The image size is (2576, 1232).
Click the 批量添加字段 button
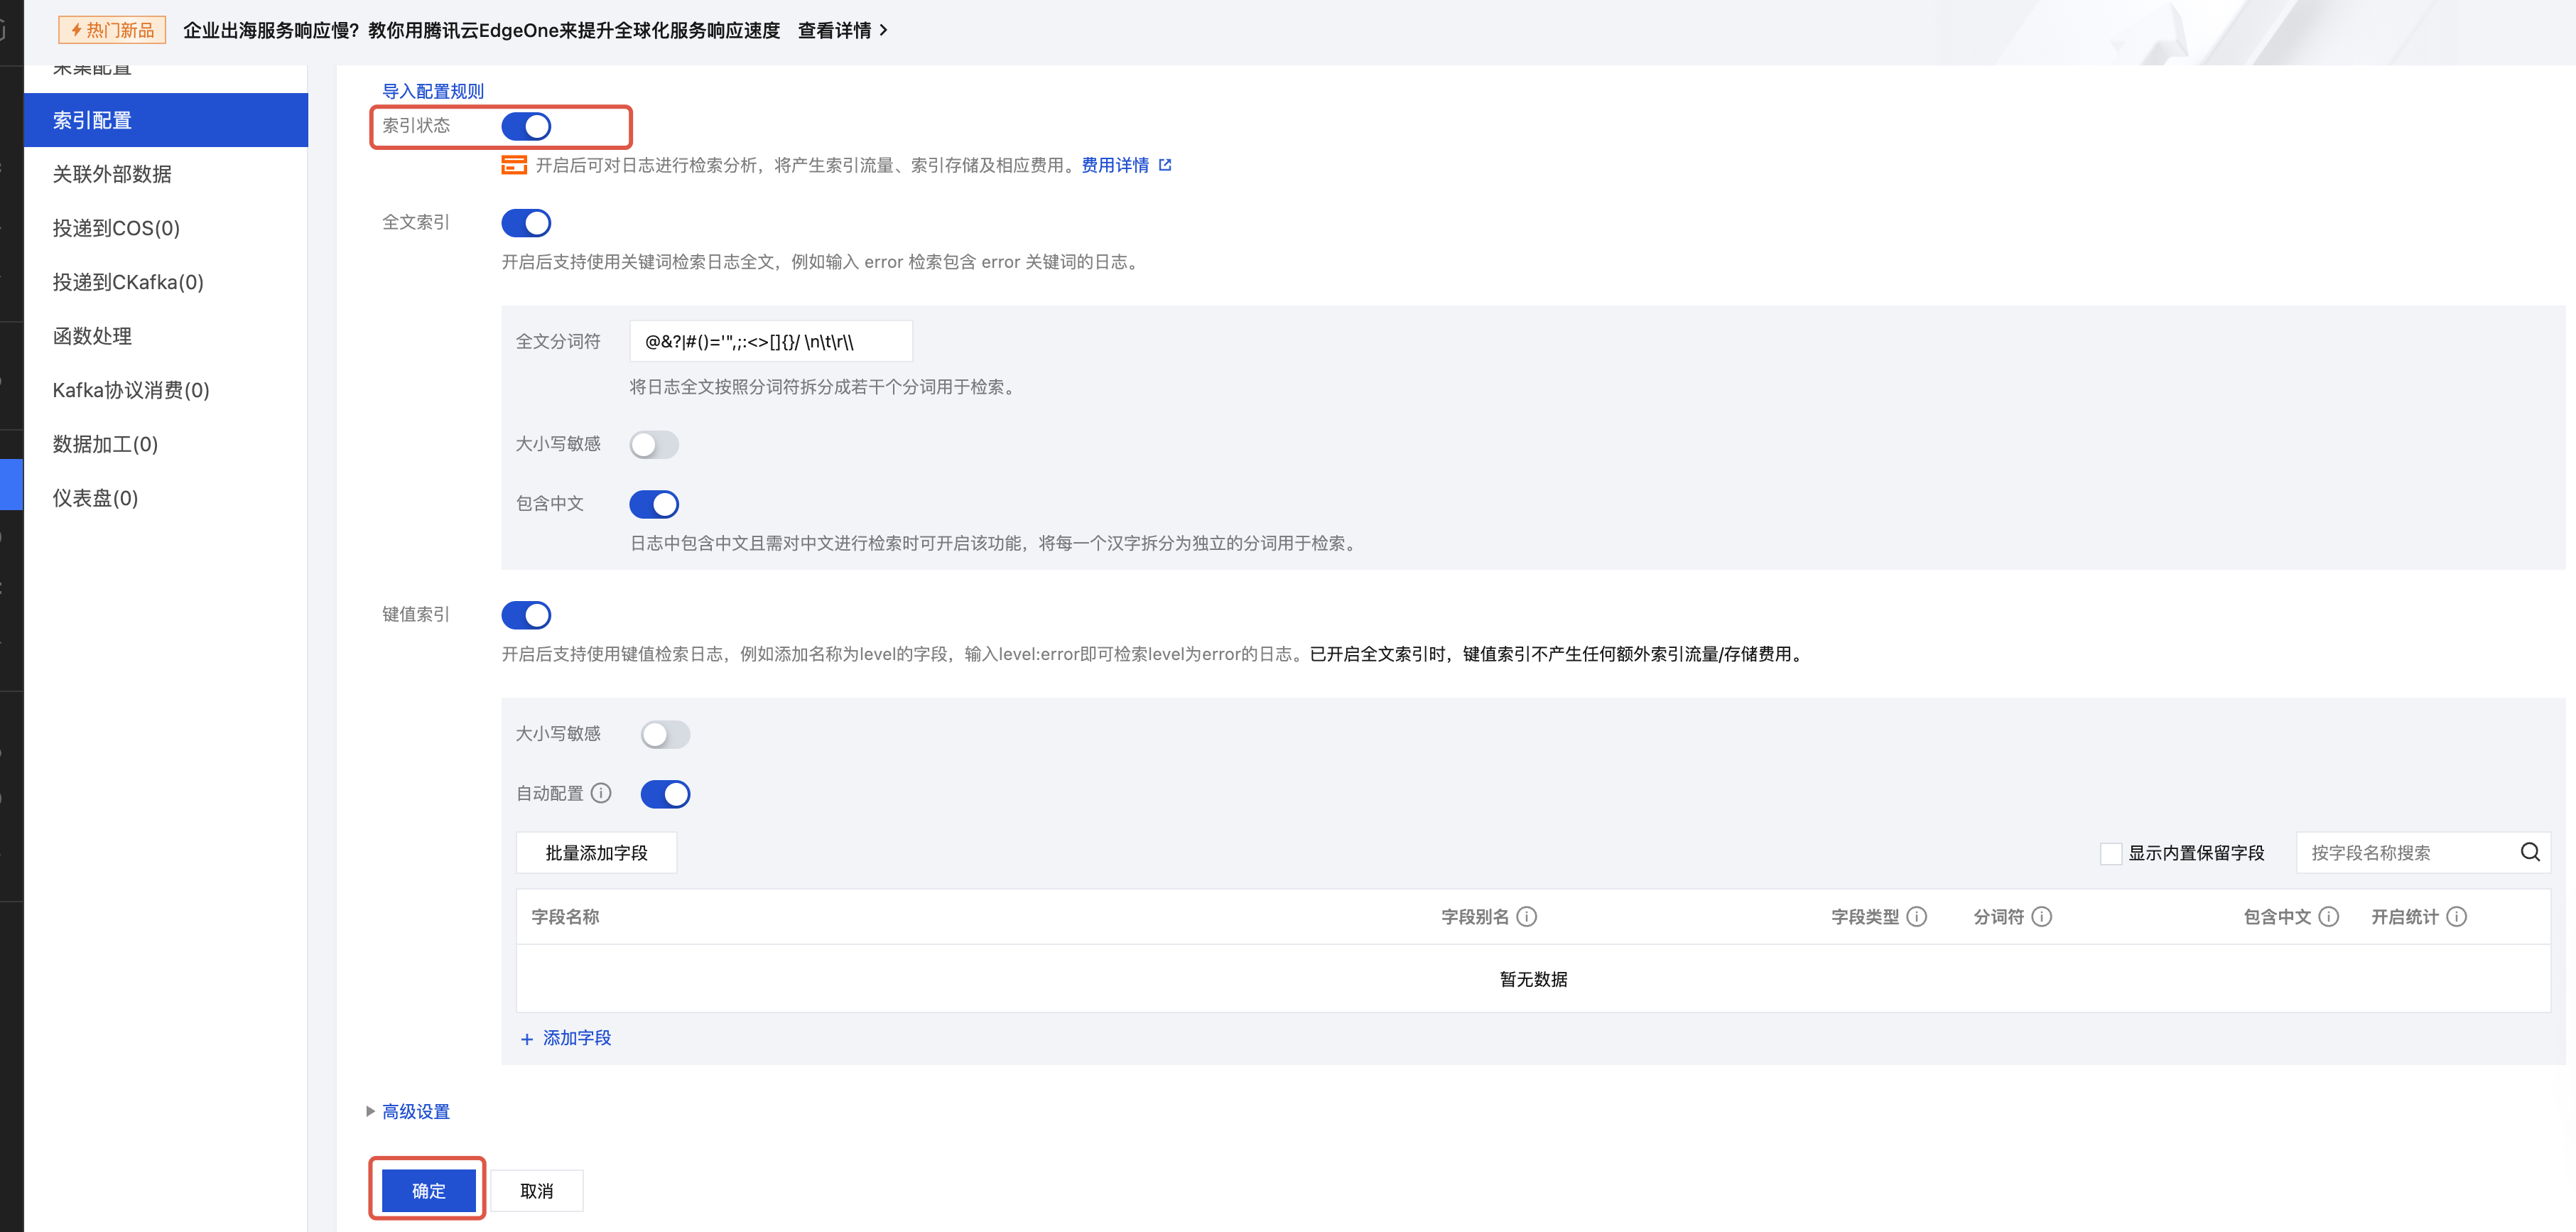coord(596,853)
